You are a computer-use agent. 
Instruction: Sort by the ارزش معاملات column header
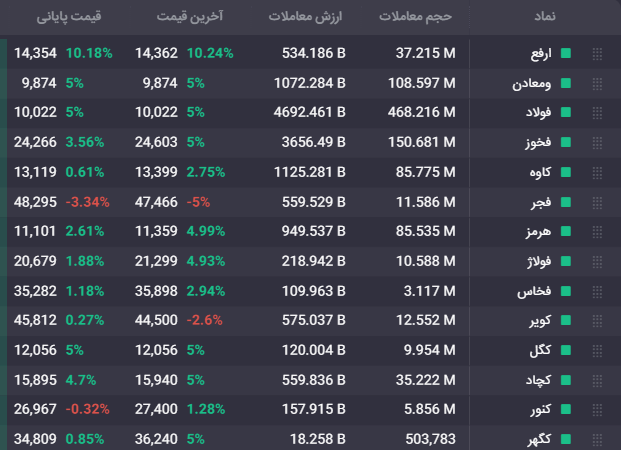(x=305, y=16)
